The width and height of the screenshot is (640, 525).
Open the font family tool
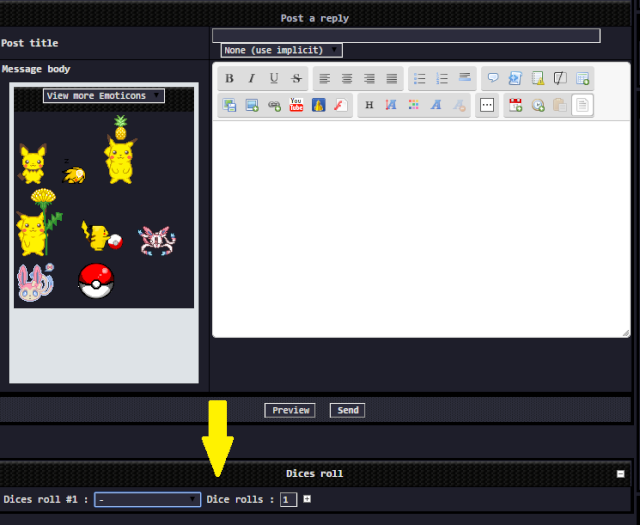coord(436,105)
